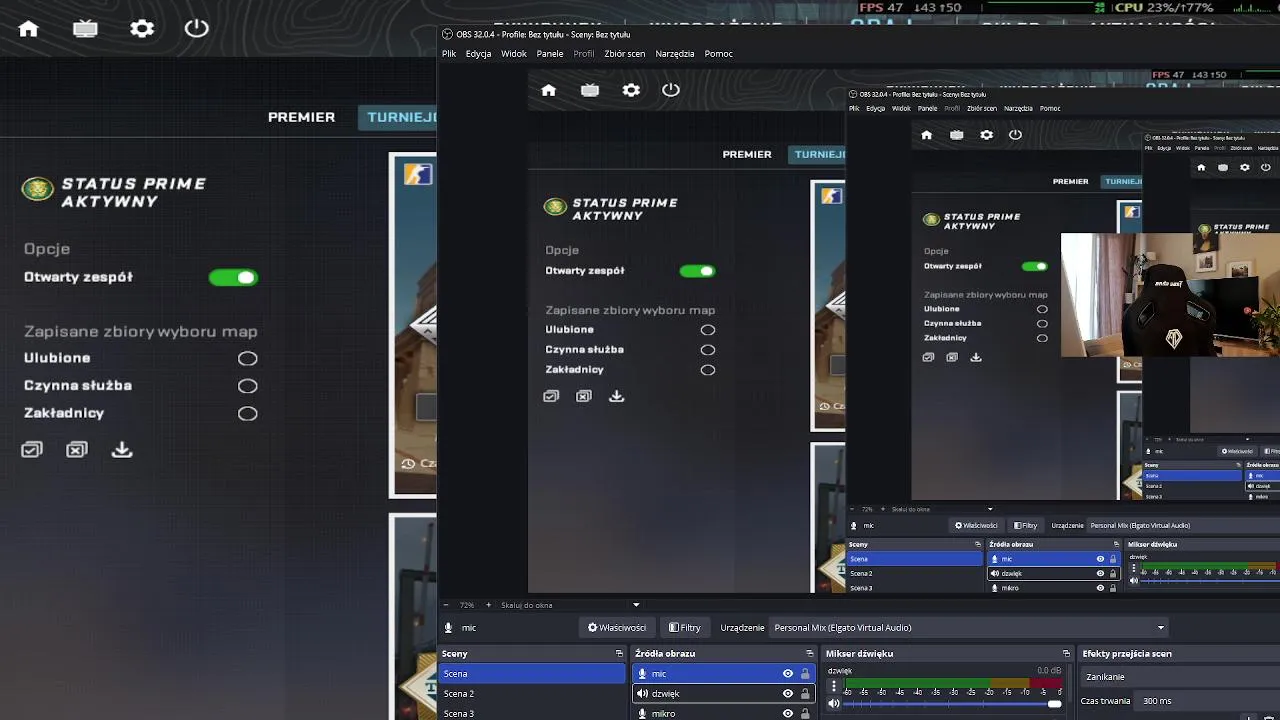Select webcam feed in the OBS preview
The width and height of the screenshot is (1280, 720).
click(x=1170, y=295)
